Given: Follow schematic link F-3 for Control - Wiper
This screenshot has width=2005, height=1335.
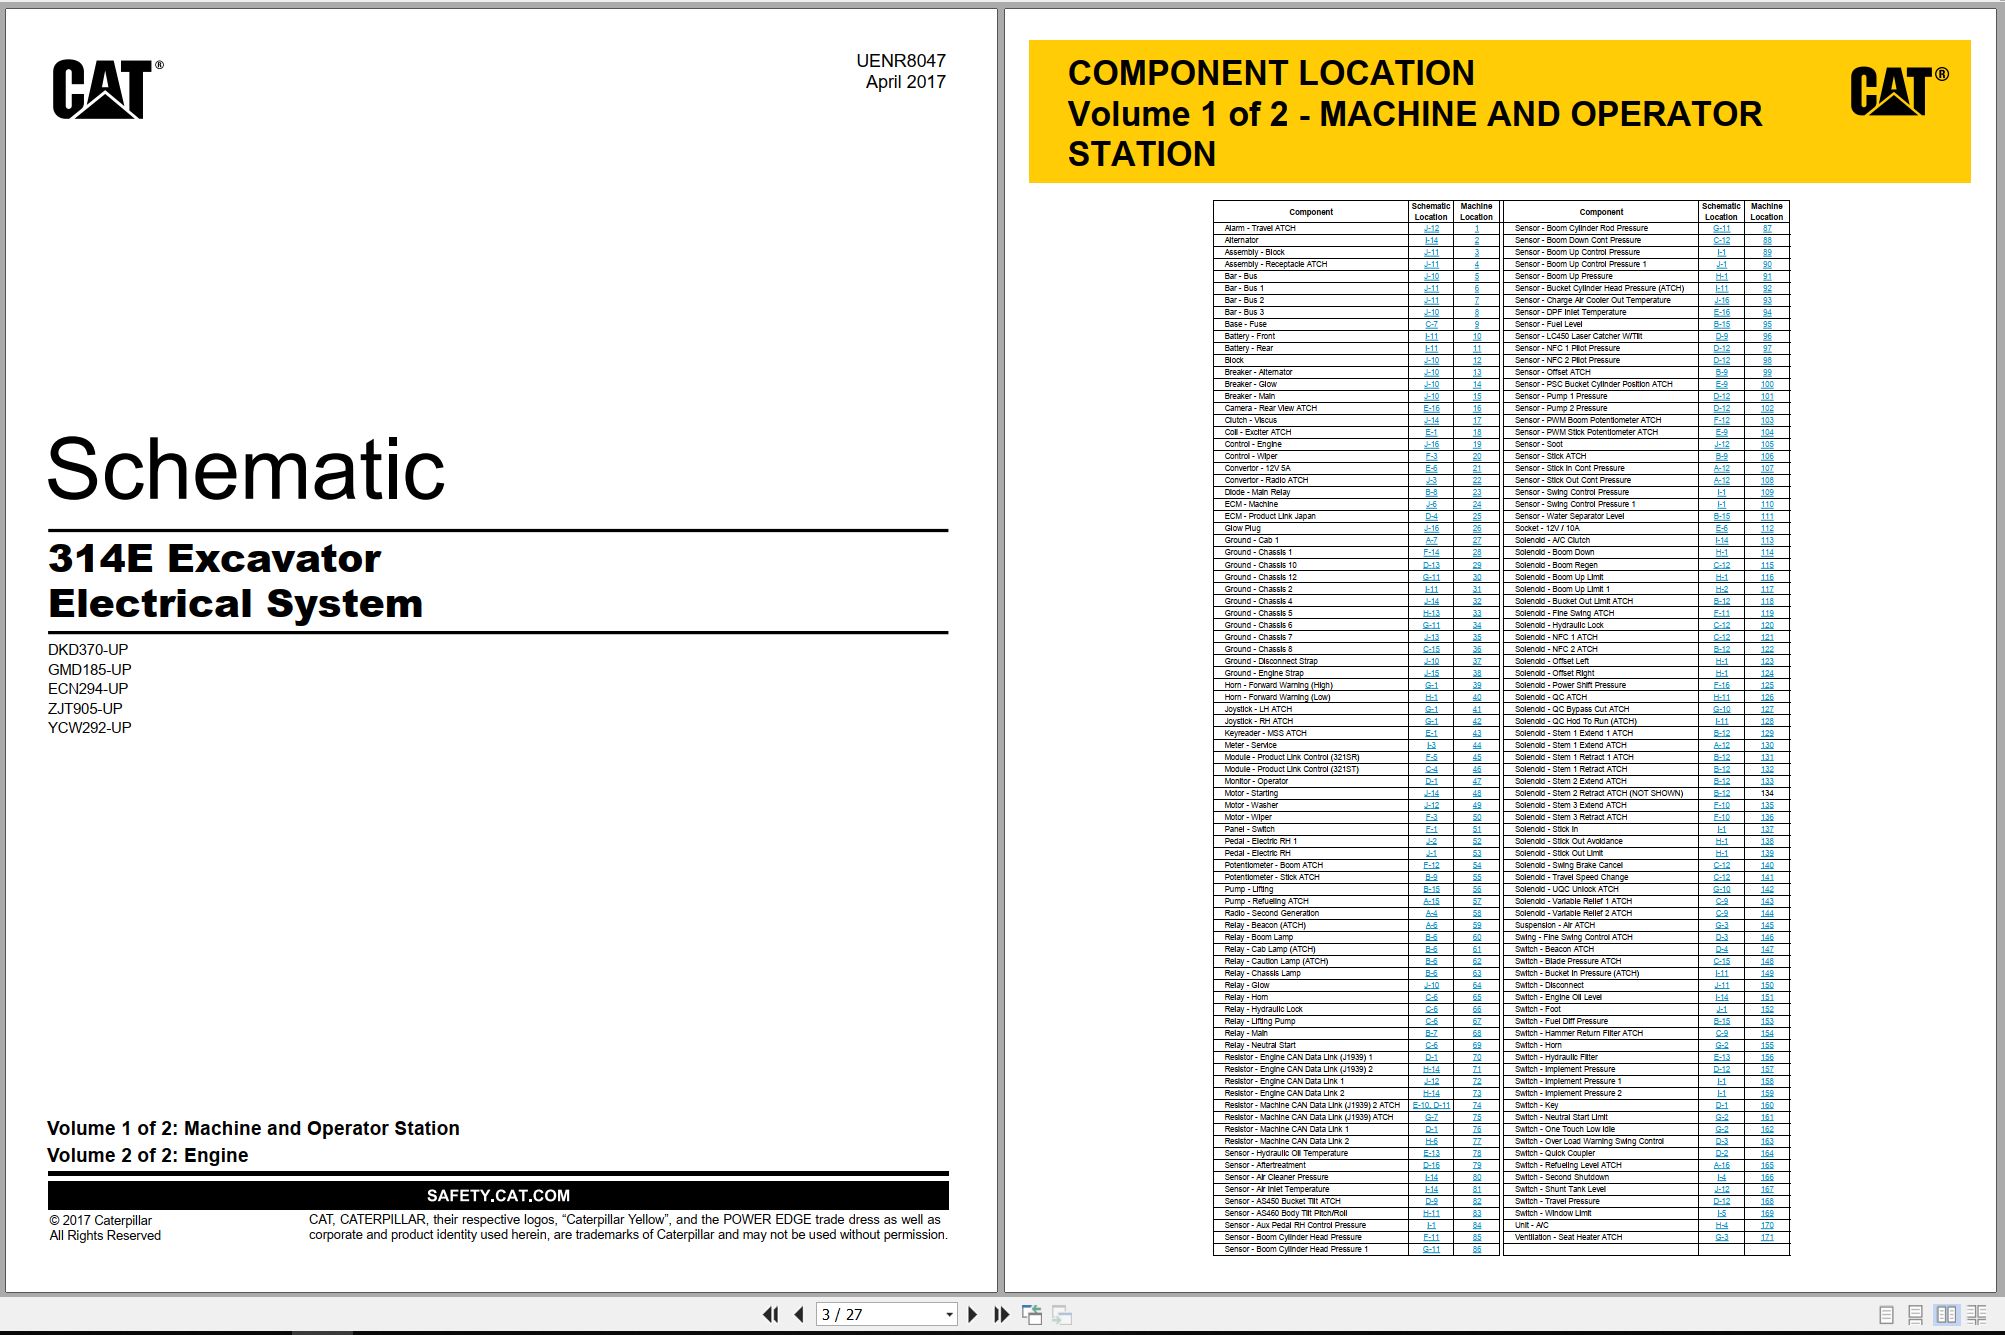Looking at the screenshot, I should coord(1431,457).
